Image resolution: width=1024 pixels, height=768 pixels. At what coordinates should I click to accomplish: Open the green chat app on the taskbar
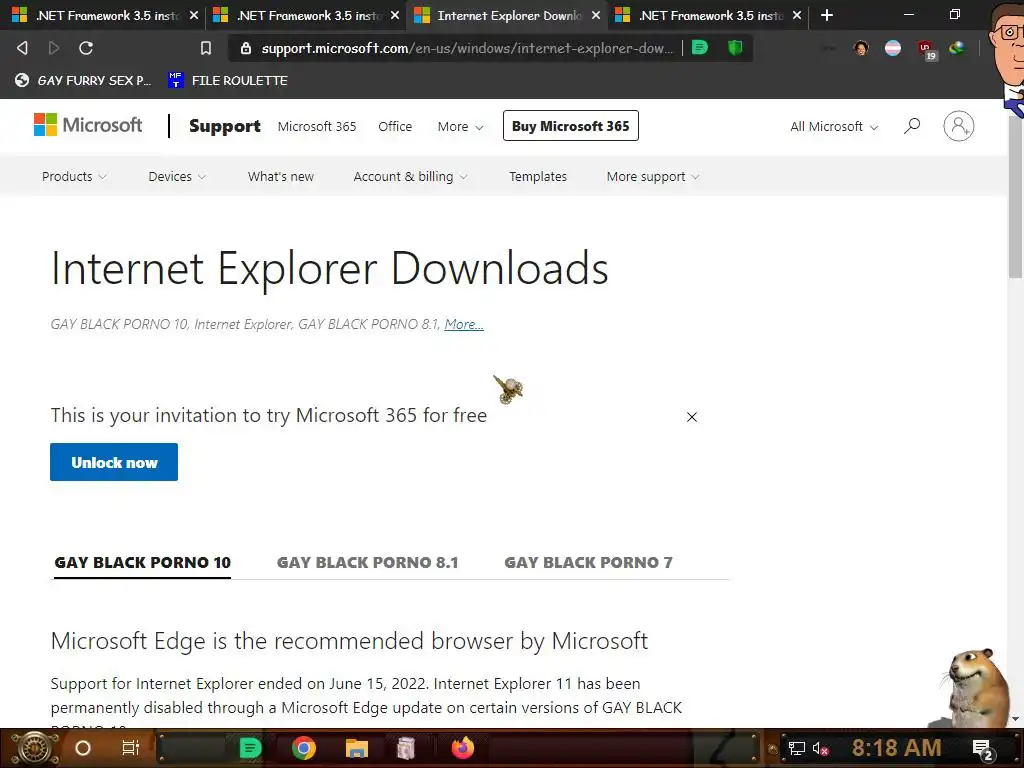[250, 748]
